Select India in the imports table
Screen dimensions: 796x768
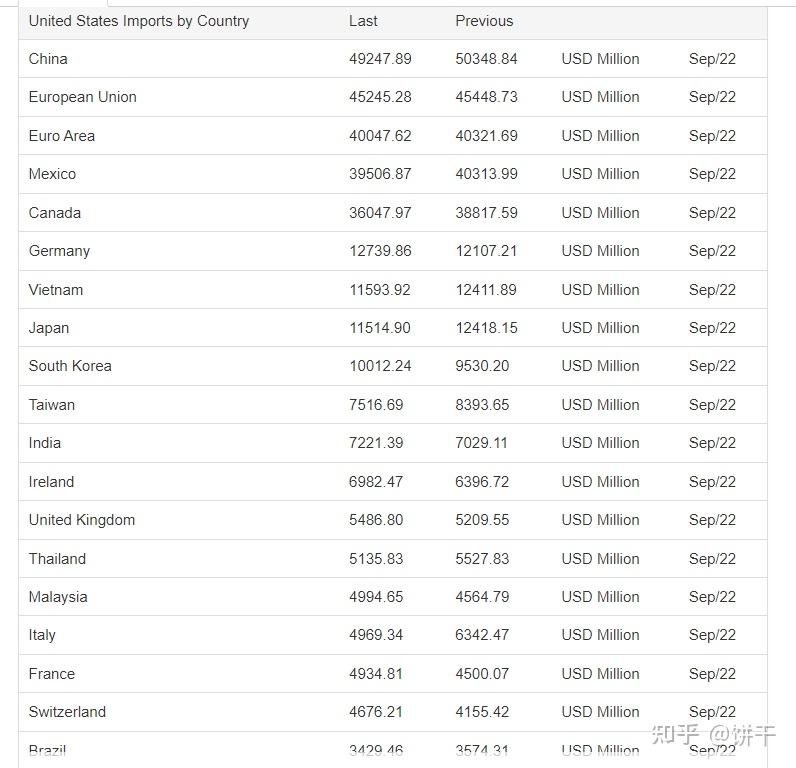click(x=45, y=443)
